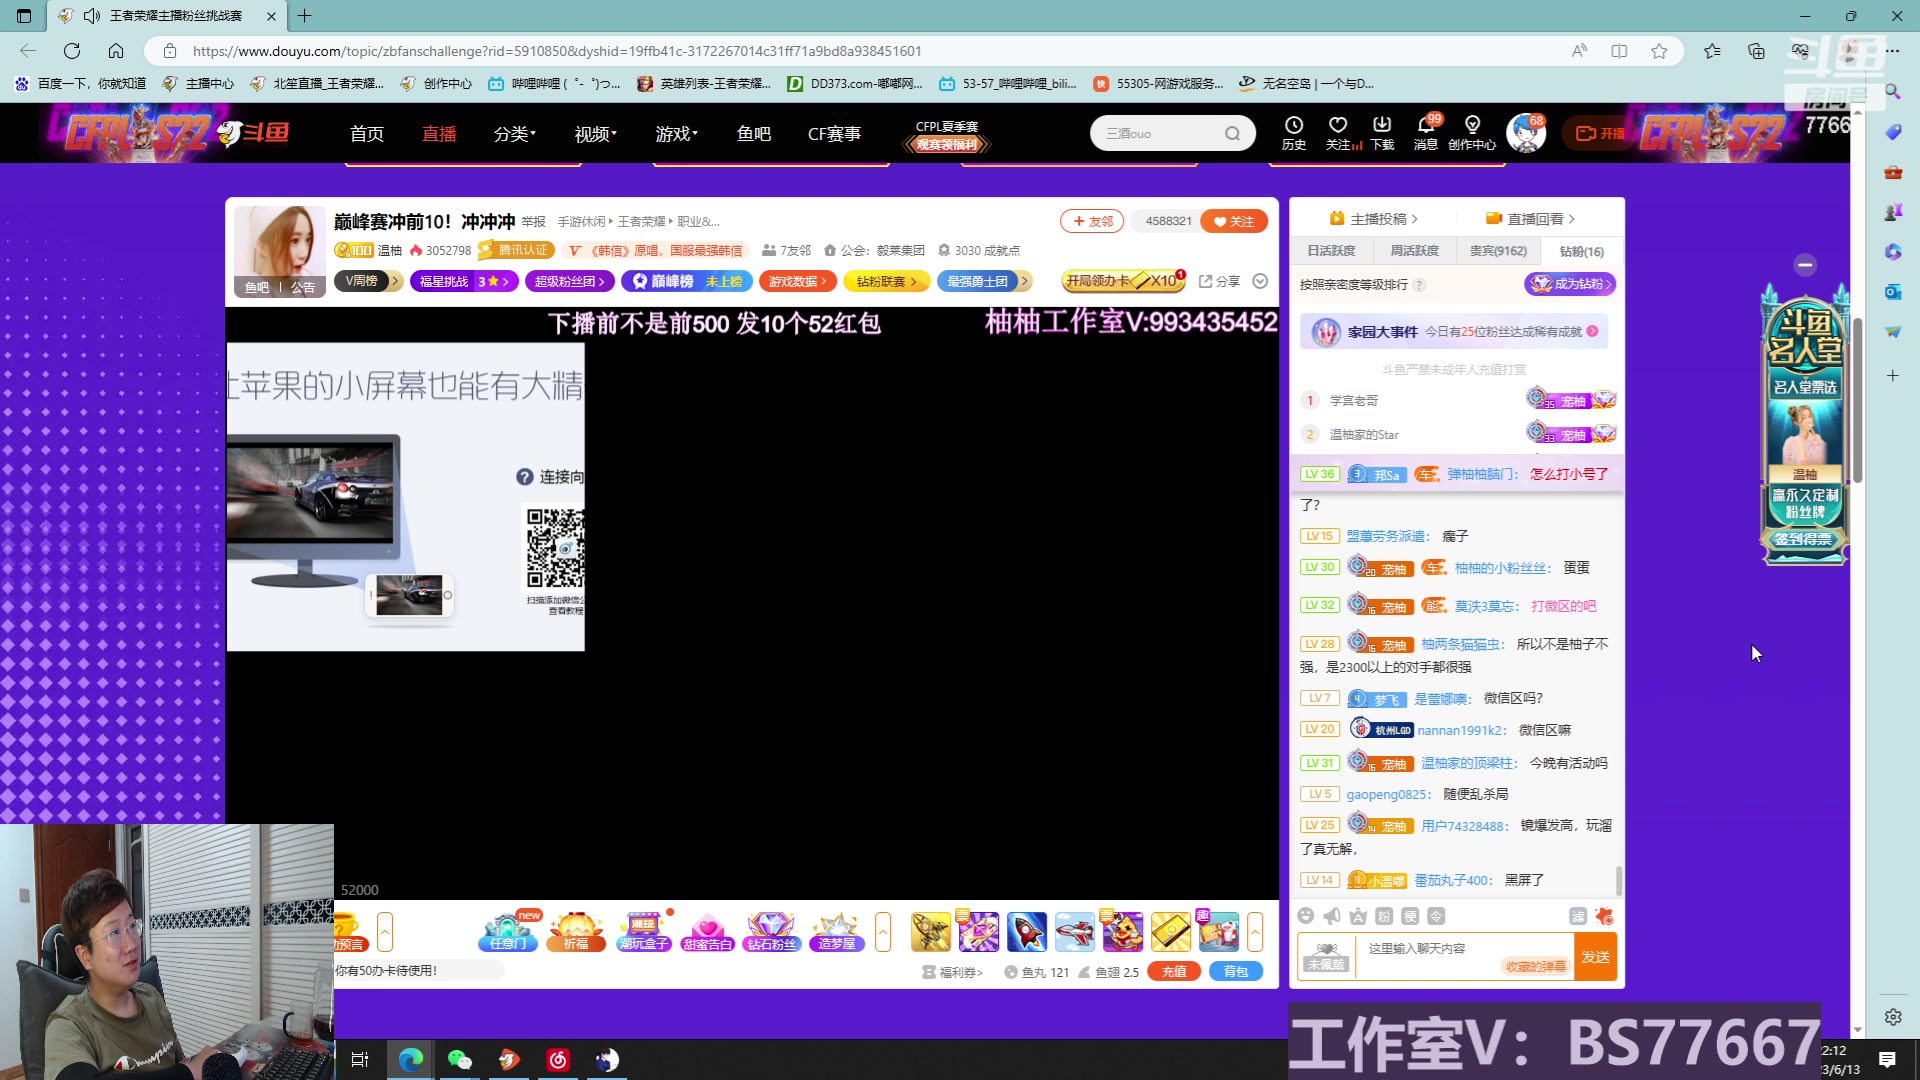
Task: Click the 友邻 add button
Action: (x=1092, y=221)
